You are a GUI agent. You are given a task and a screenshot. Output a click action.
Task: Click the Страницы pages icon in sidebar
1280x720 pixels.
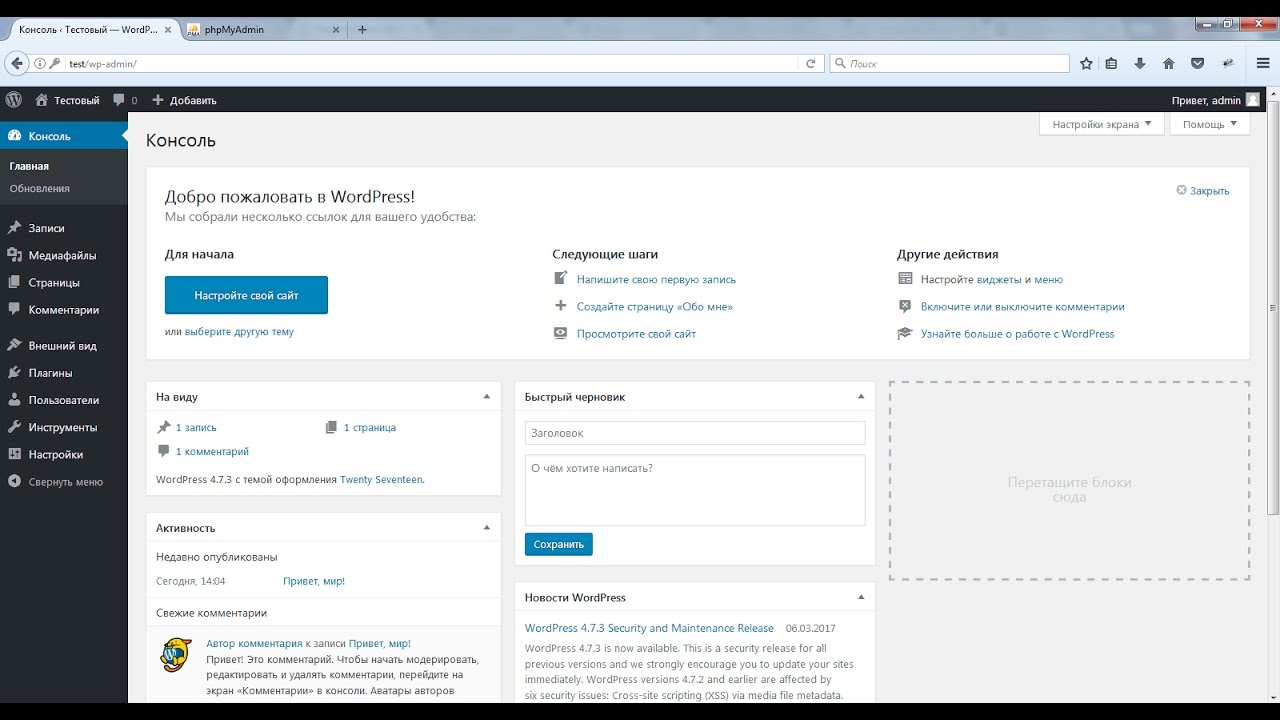point(14,282)
